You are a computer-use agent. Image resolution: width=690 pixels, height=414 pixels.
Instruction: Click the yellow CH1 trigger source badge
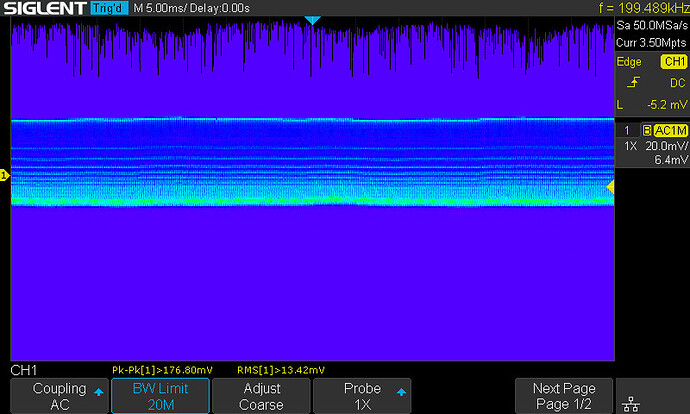(674, 62)
